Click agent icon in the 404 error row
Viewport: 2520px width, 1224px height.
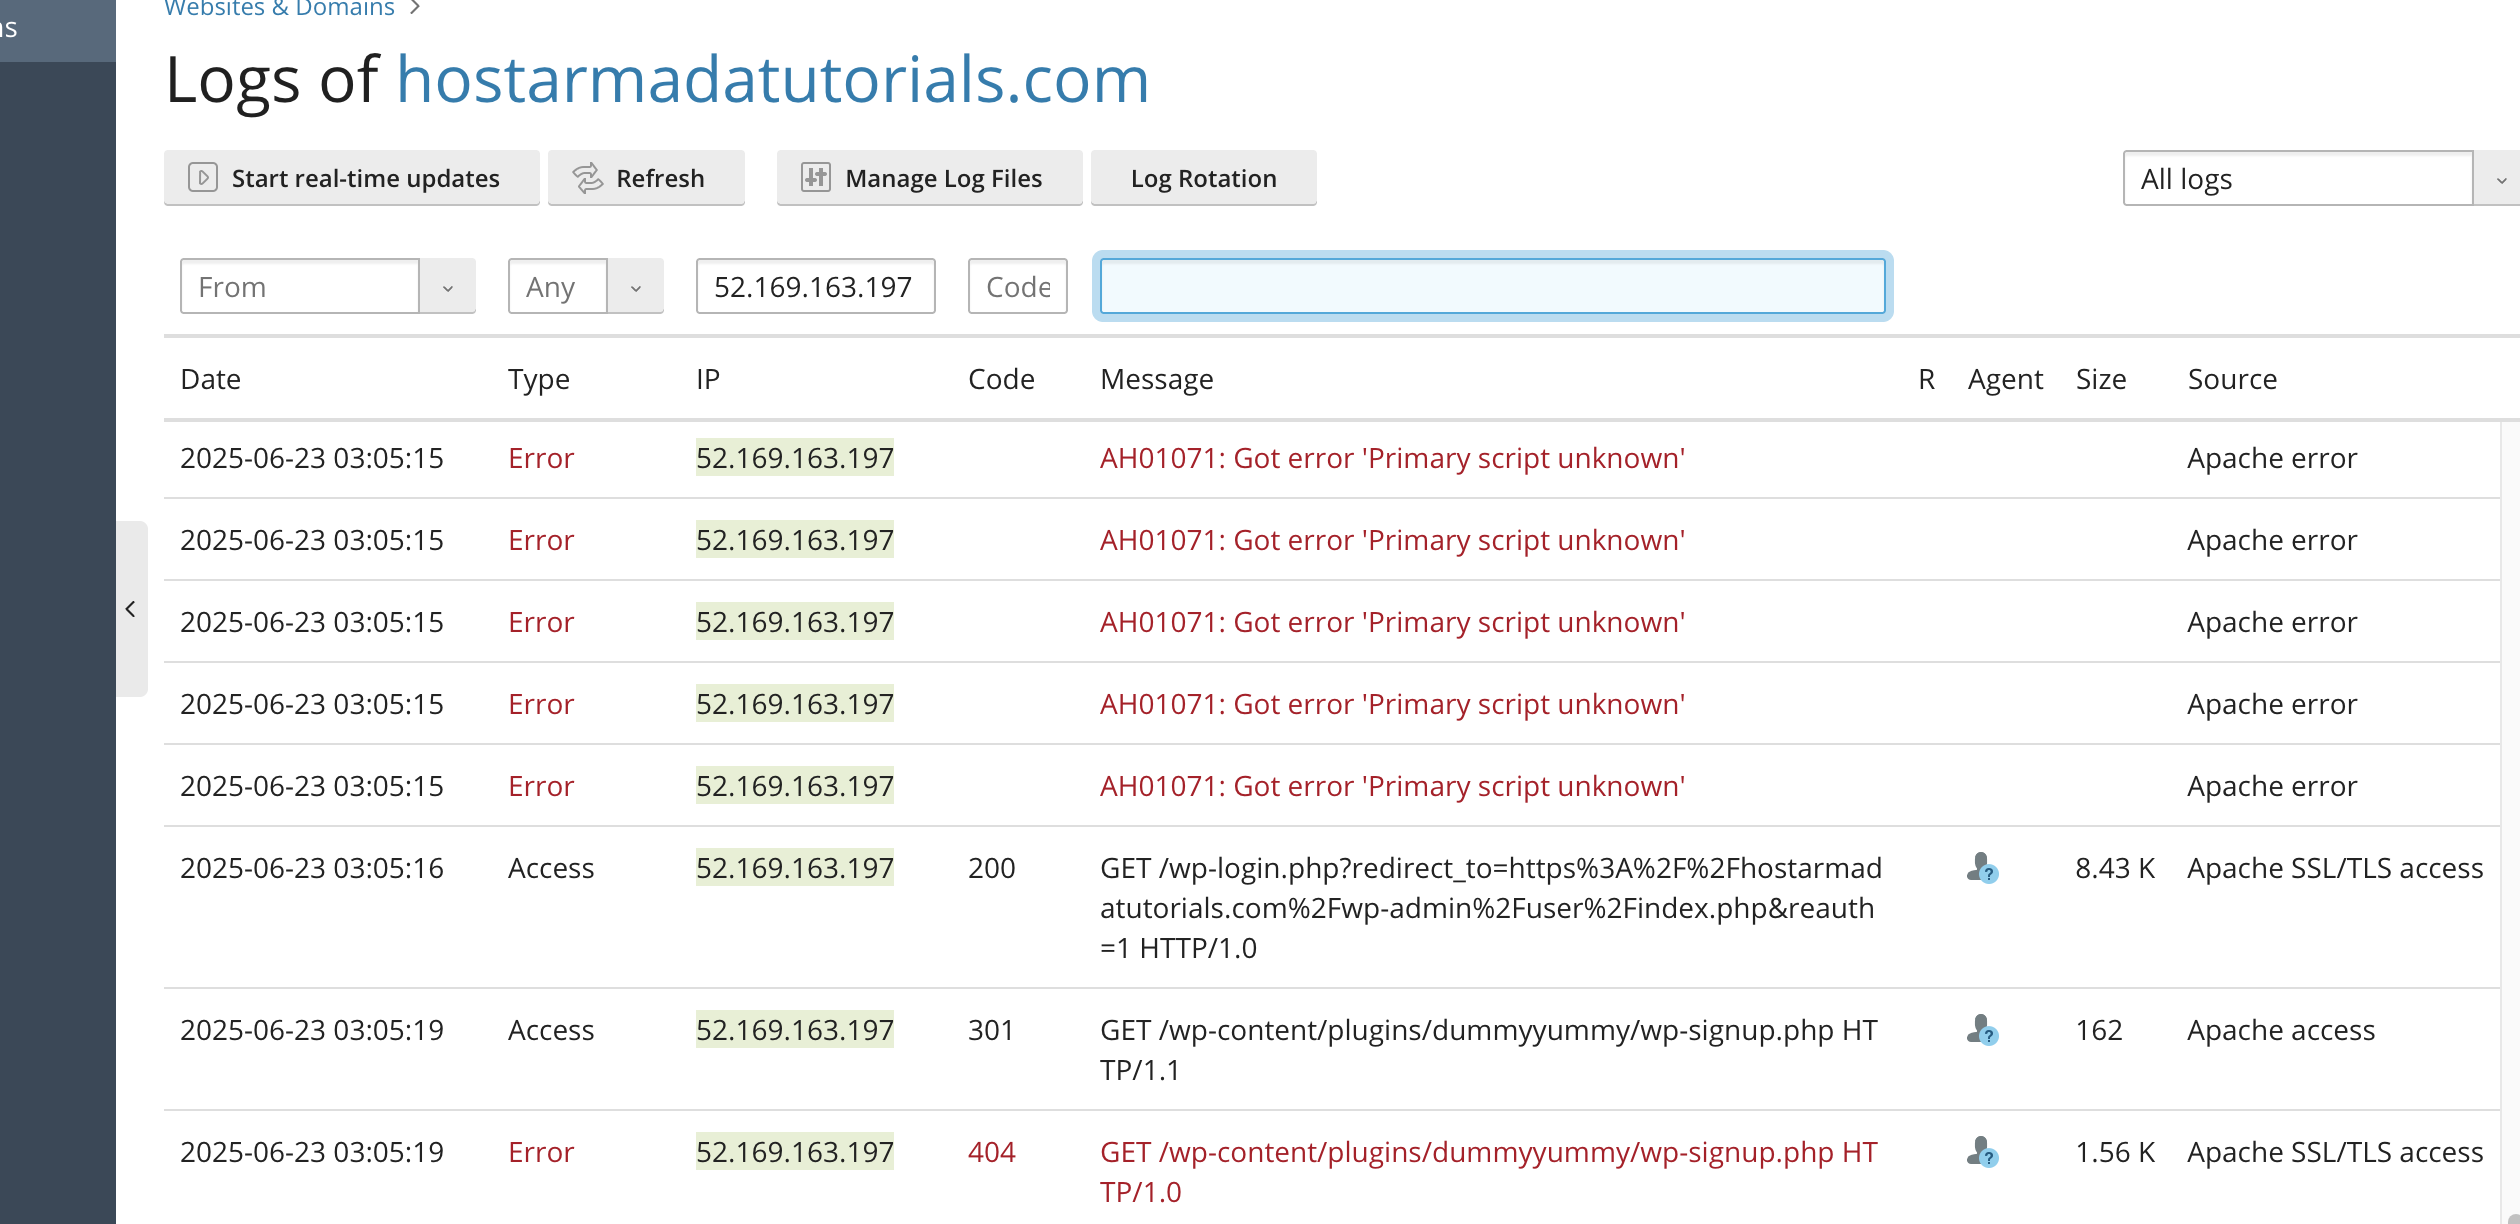coord(1982,1152)
